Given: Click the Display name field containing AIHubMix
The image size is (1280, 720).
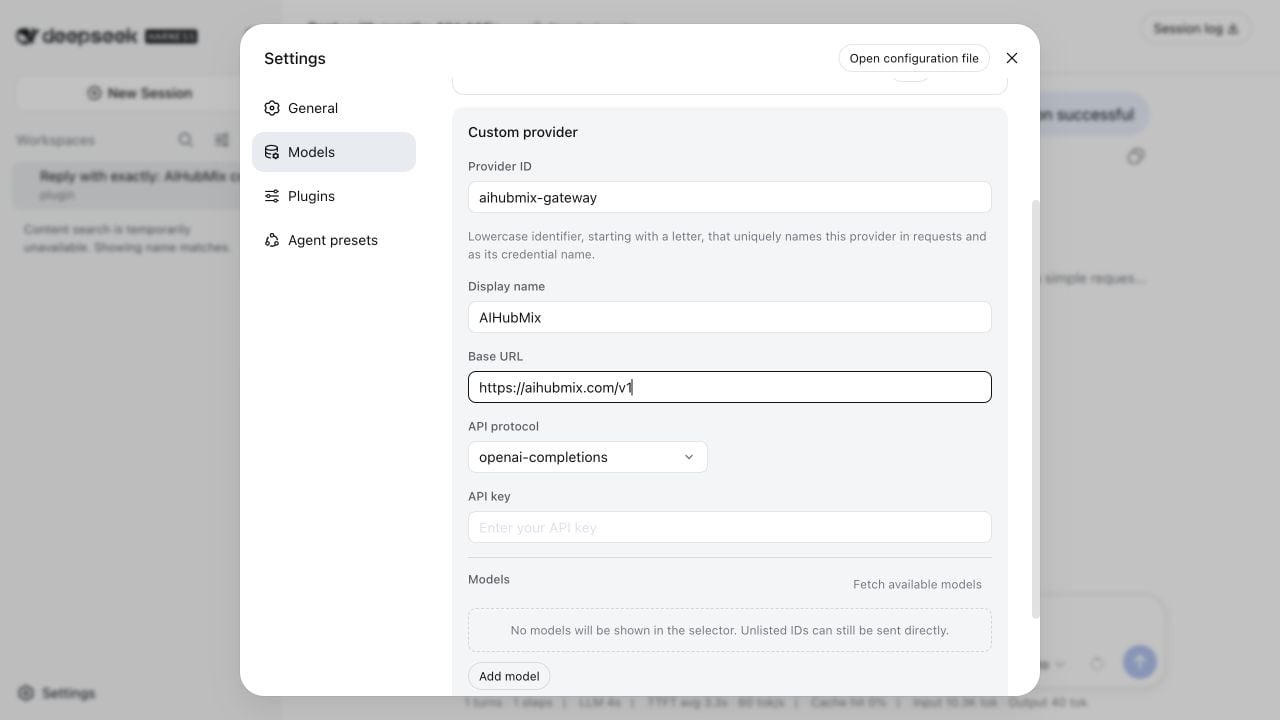Looking at the screenshot, I should coord(730,317).
